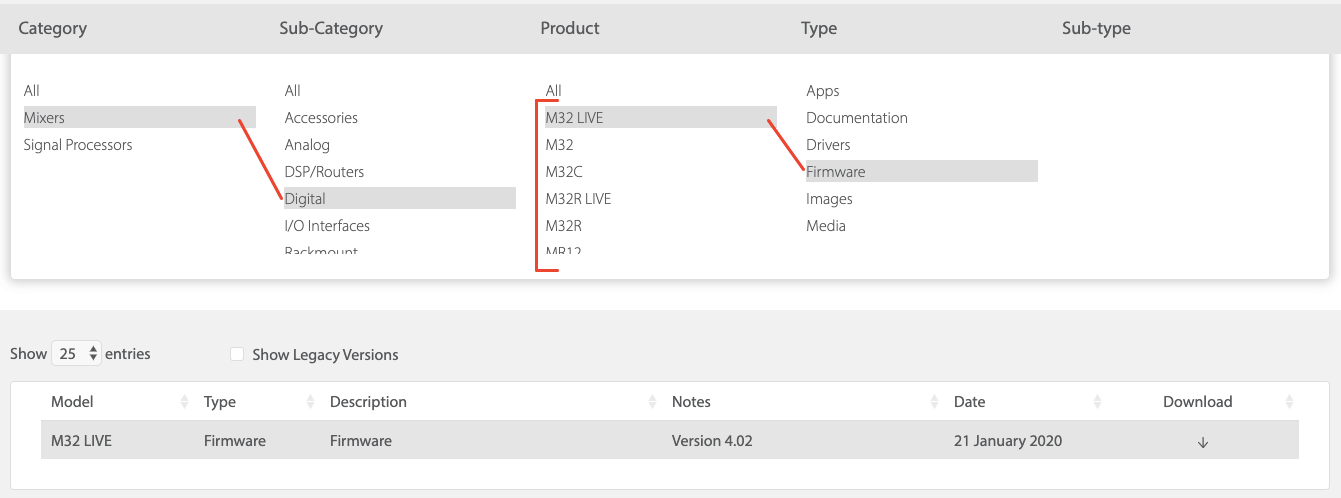Choose Accessories sub-category
Viewport: 1341px width, 498px height.
click(321, 118)
